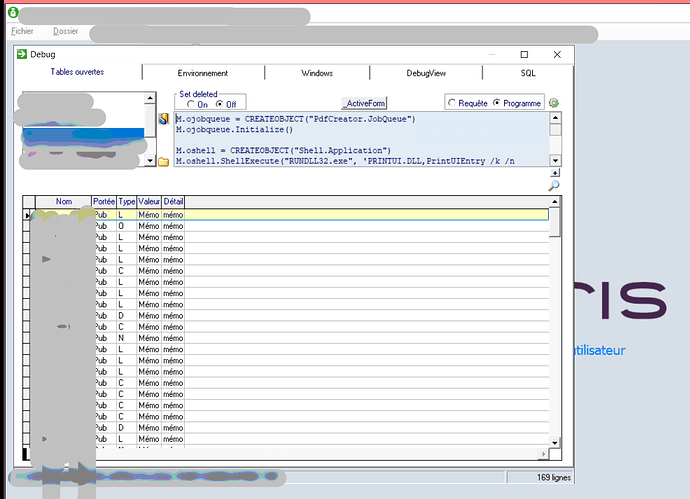Select Set deleted On radio button

pyautogui.click(x=191, y=104)
